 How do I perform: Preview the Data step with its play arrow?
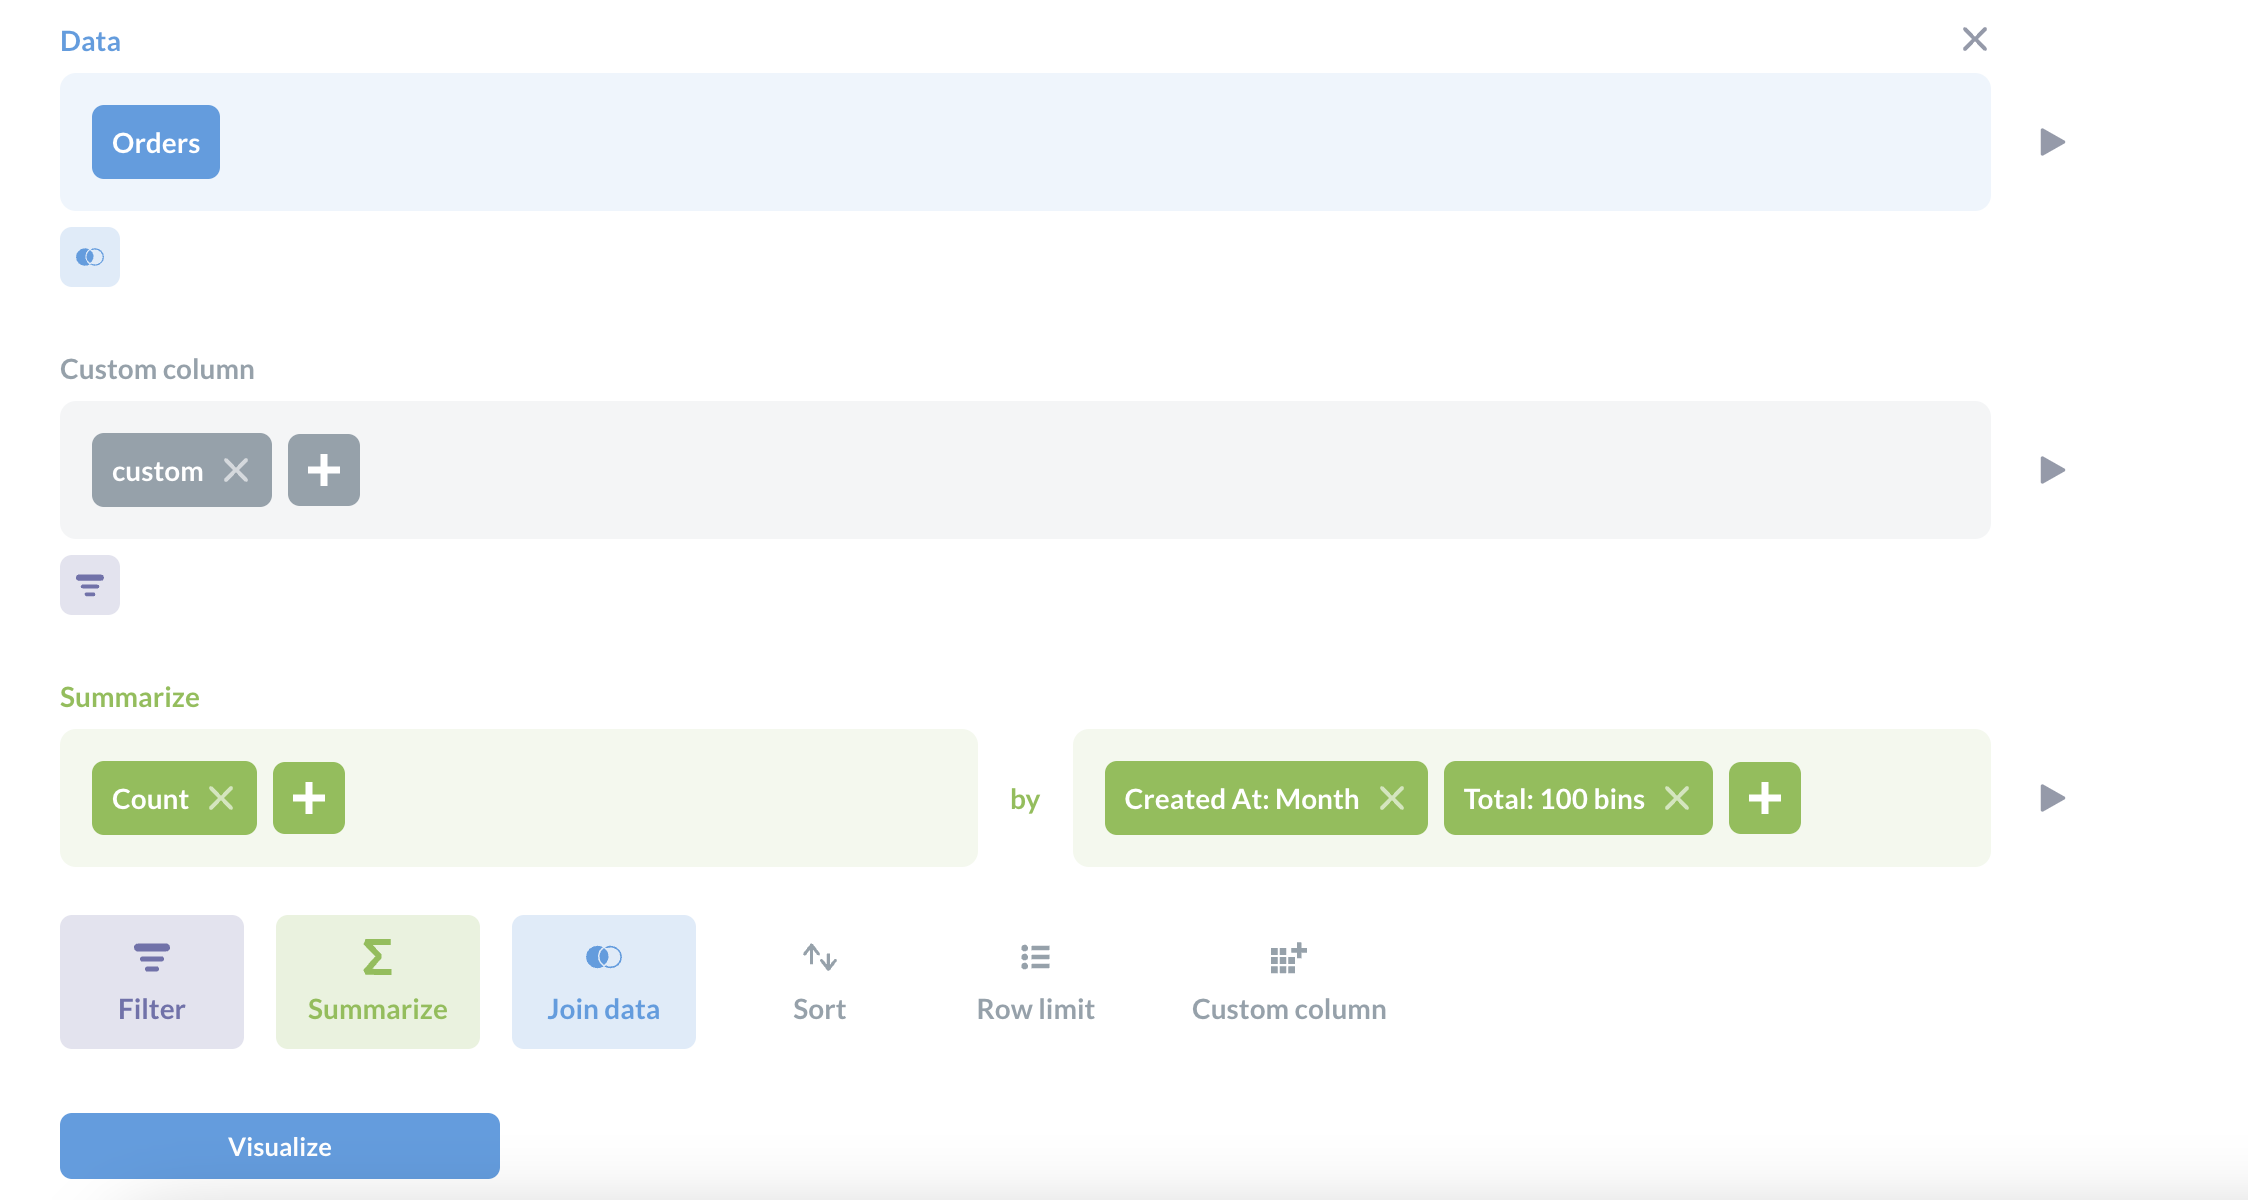[2052, 141]
